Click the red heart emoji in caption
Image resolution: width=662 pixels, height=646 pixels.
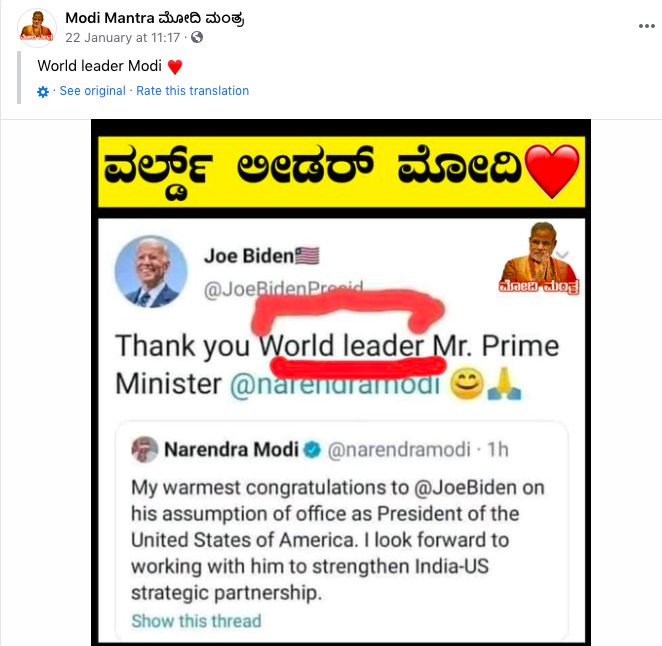tap(175, 67)
